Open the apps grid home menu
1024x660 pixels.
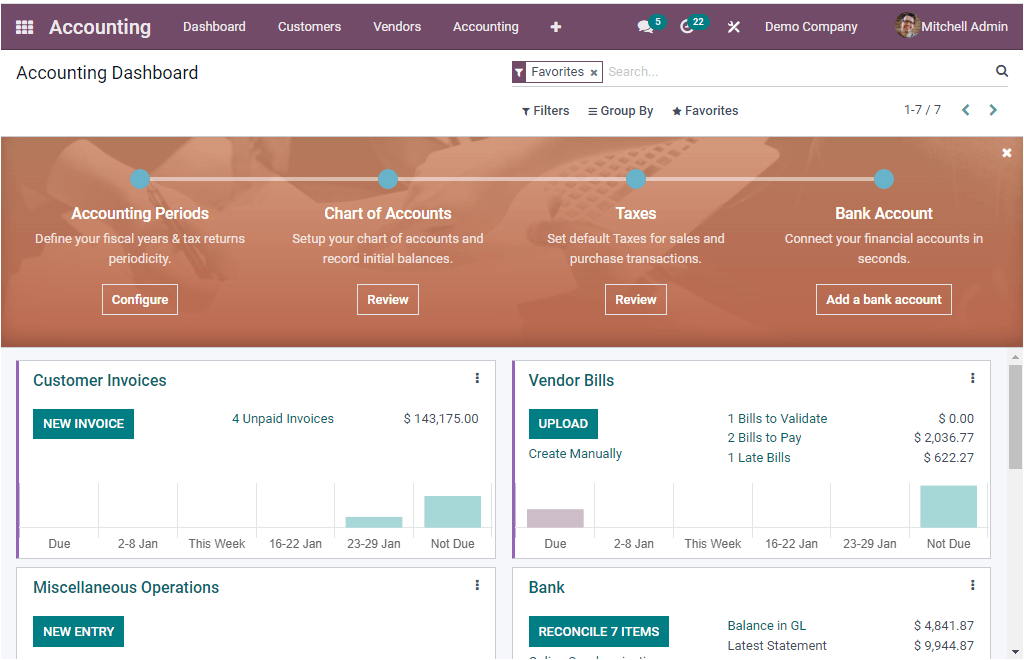point(24,27)
